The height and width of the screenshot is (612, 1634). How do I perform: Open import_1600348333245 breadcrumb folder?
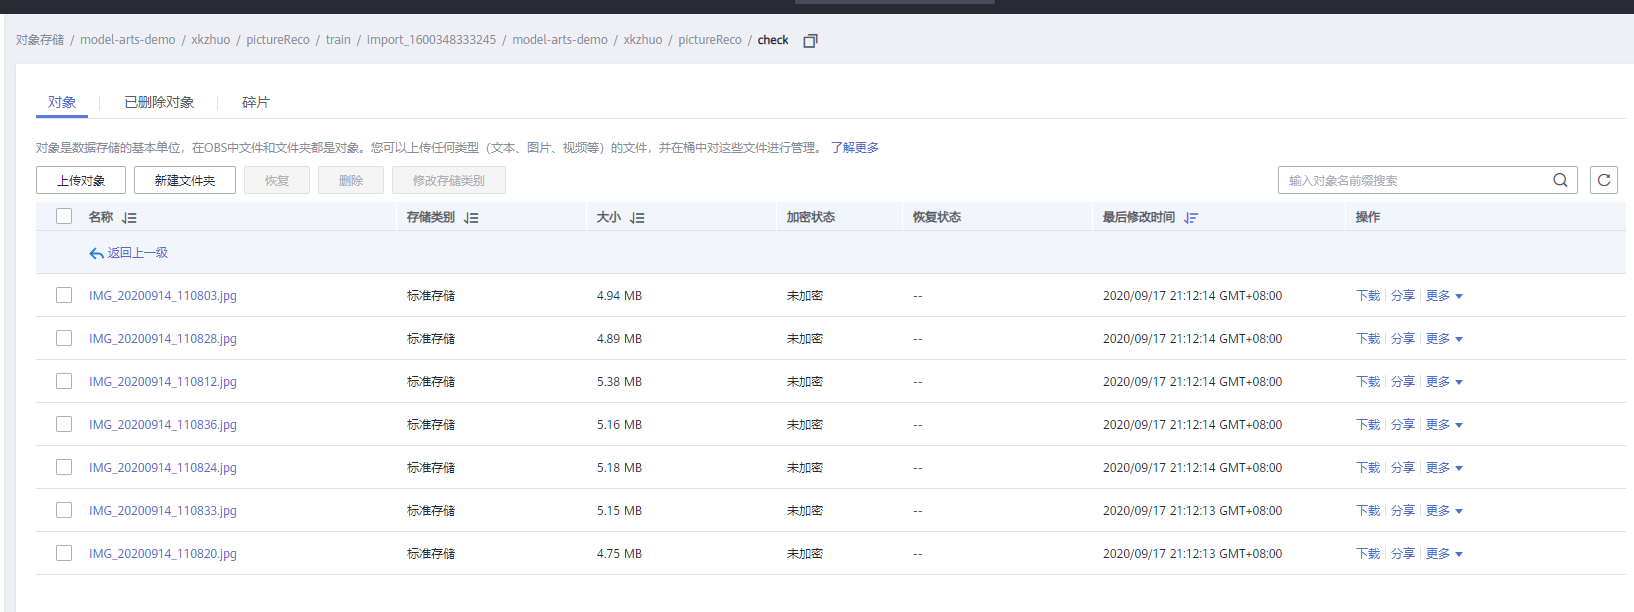coord(431,40)
